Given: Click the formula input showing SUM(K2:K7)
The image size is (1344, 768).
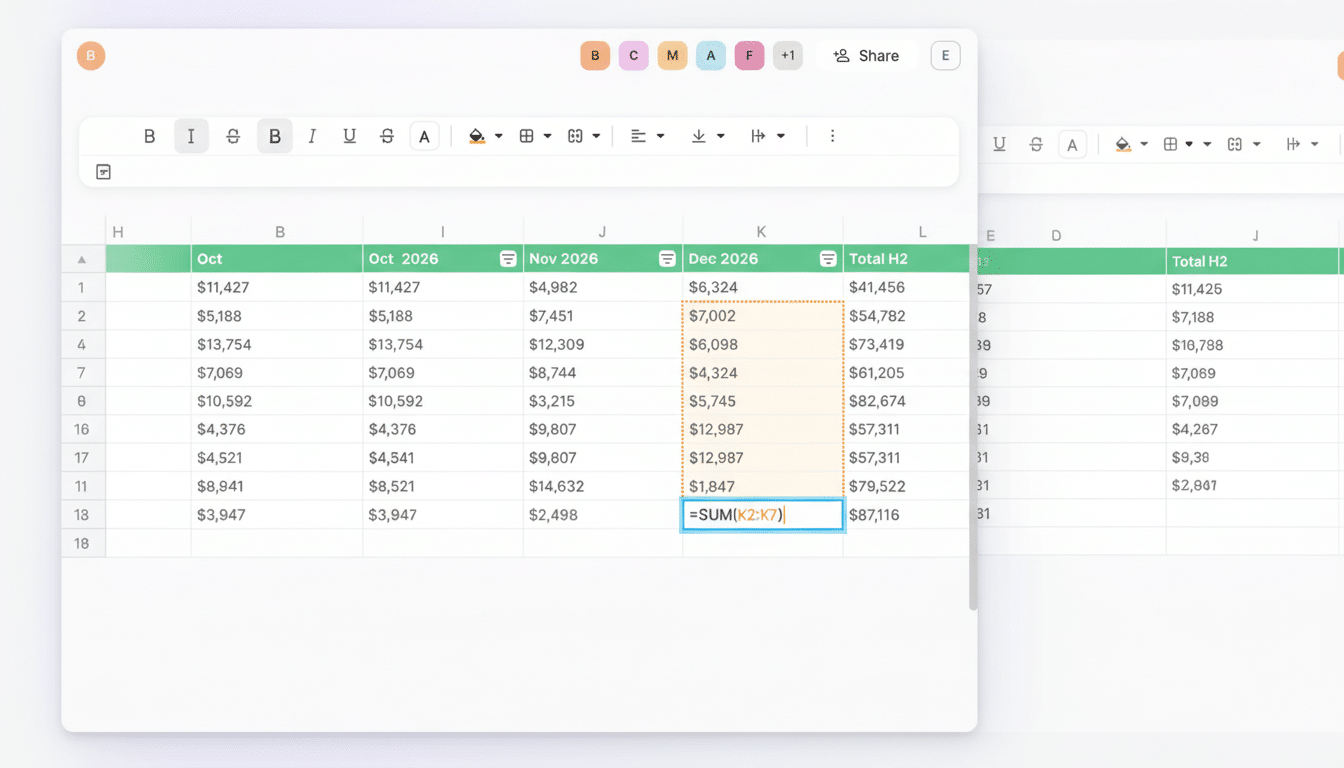Looking at the screenshot, I should [762, 514].
